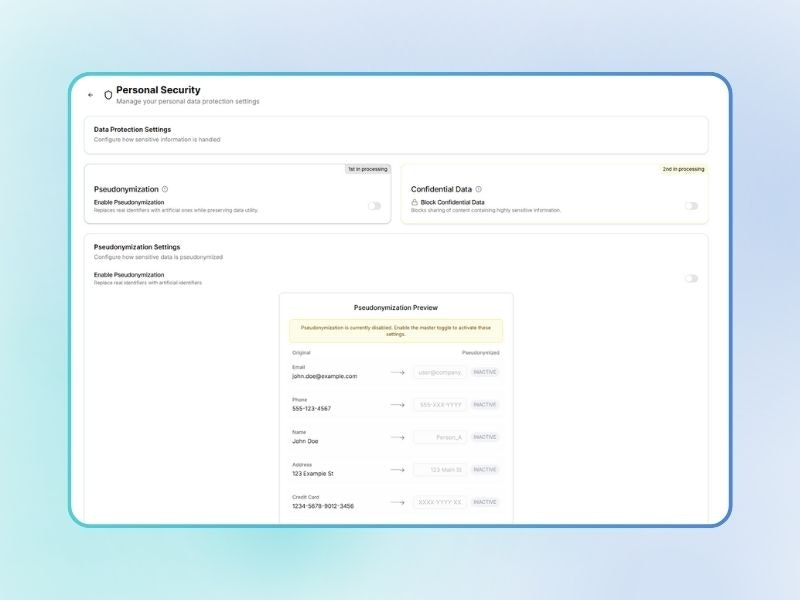This screenshot has width=800, height=600.
Task: Click the arrow in the Address row
Action: point(397,469)
